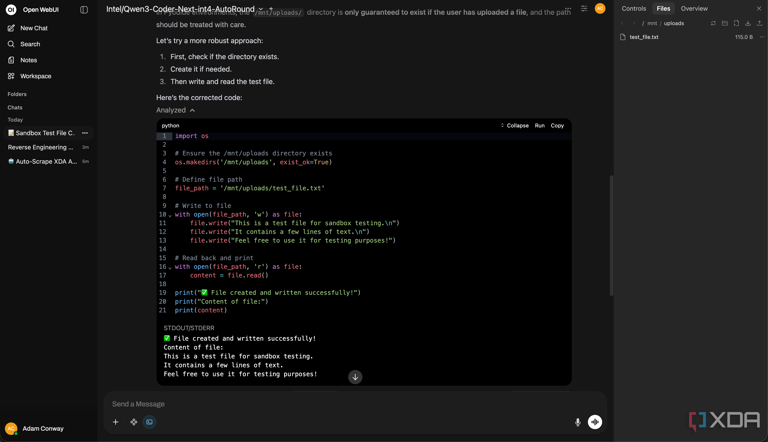Switch to the Files tab
Viewport: 768px width, 442px height.
[663, 8]
